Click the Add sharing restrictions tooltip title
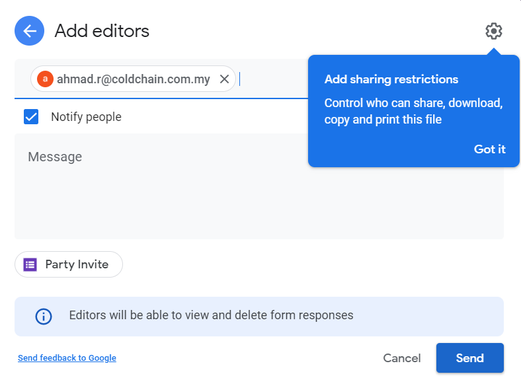The width and height of the screenshot is (521, 382). 391,79
